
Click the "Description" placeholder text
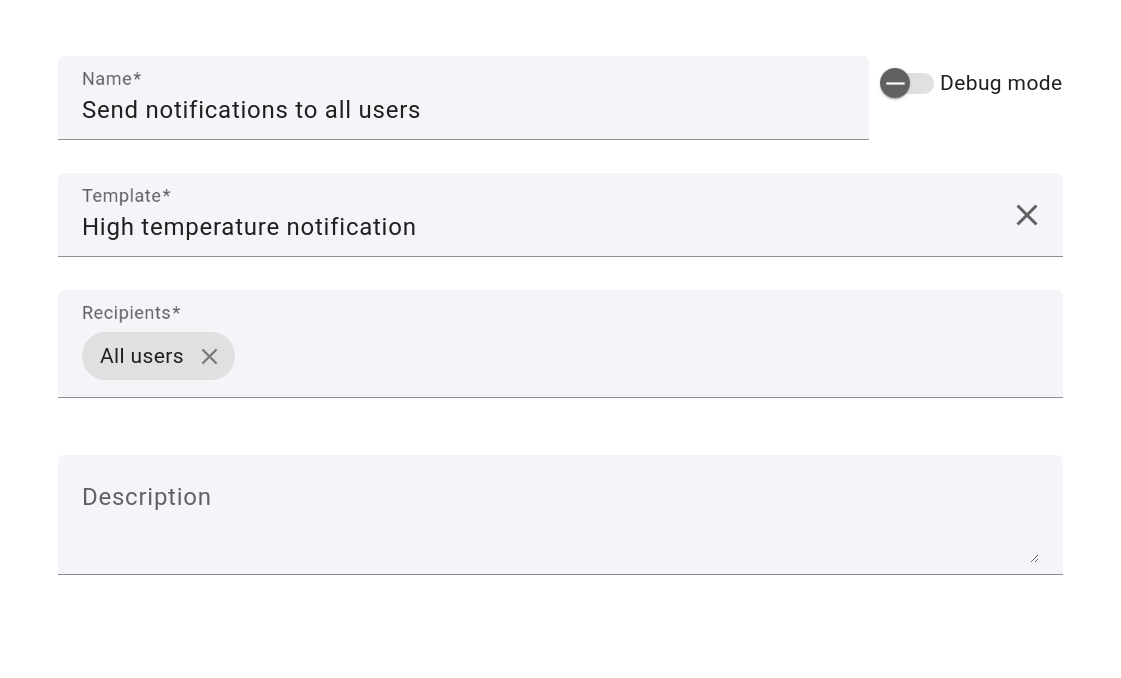pyautogui.click(x=146, y=497)
